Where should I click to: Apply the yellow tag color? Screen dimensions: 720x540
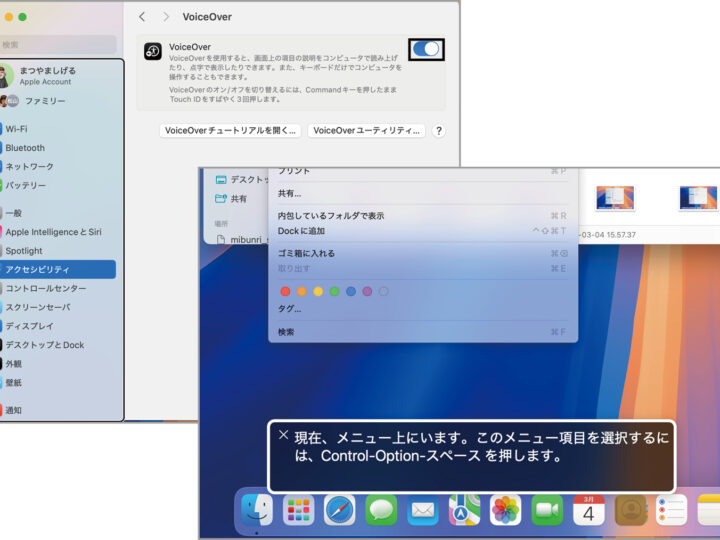point(318,291)
